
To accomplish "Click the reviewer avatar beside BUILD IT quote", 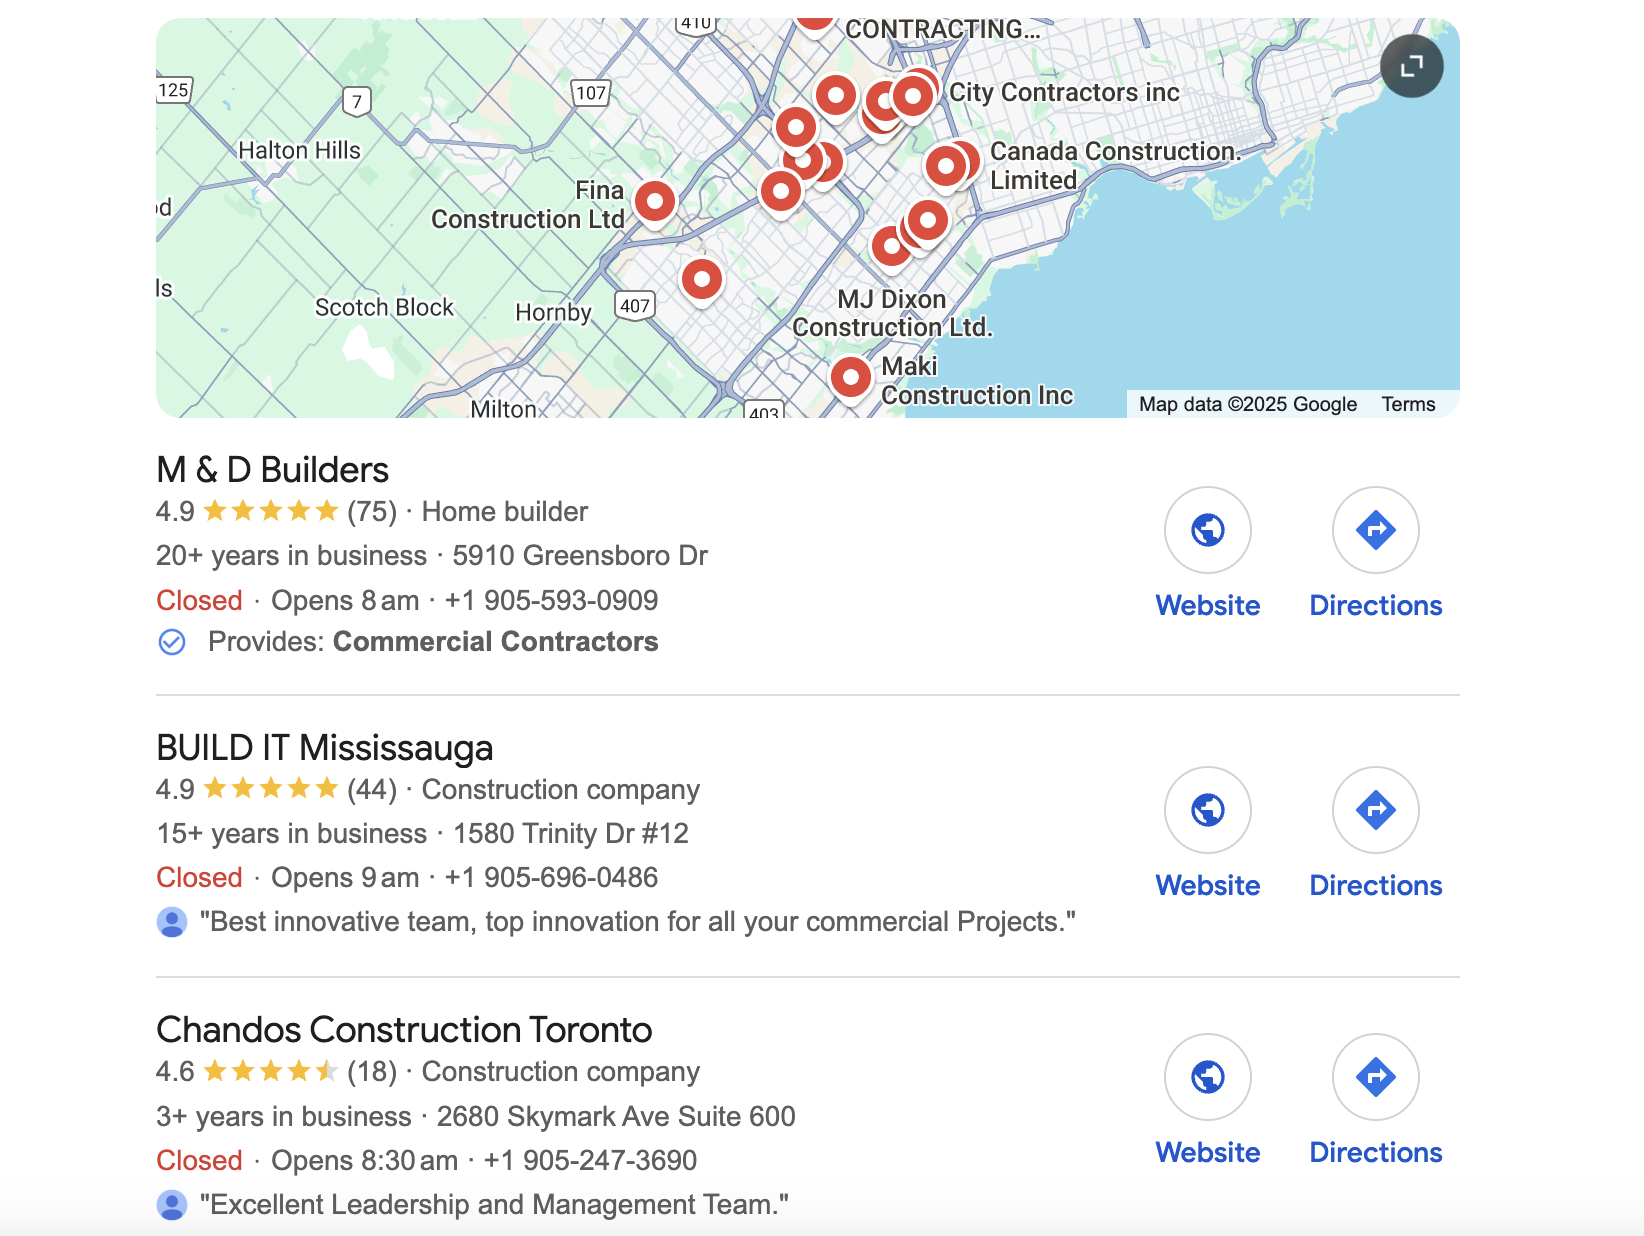I will pyautogui.click(x=172, y=922).
